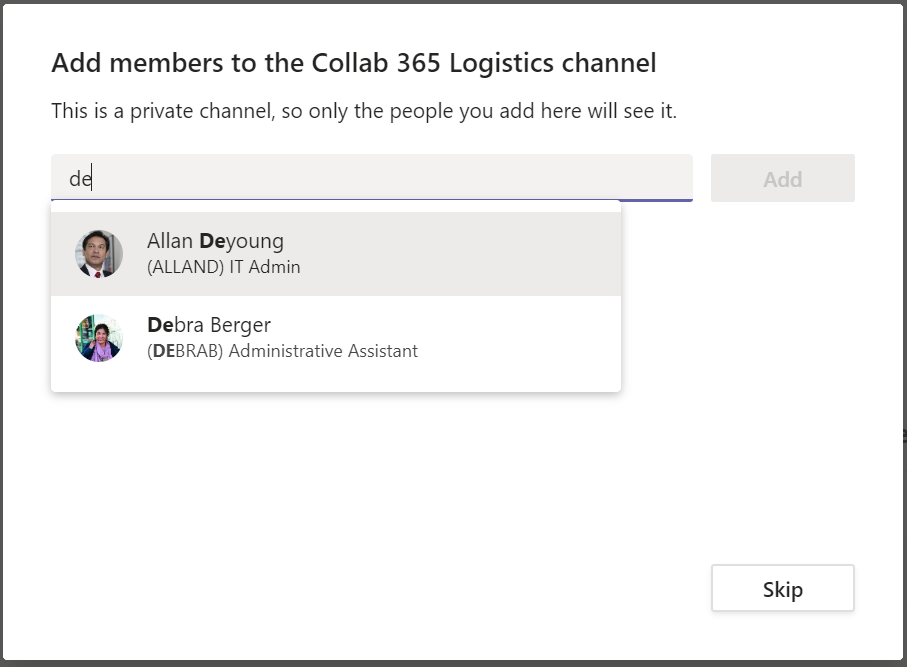The image size is (907, 667).
Task: Click the greyed-out Add button
Action: 783,178
